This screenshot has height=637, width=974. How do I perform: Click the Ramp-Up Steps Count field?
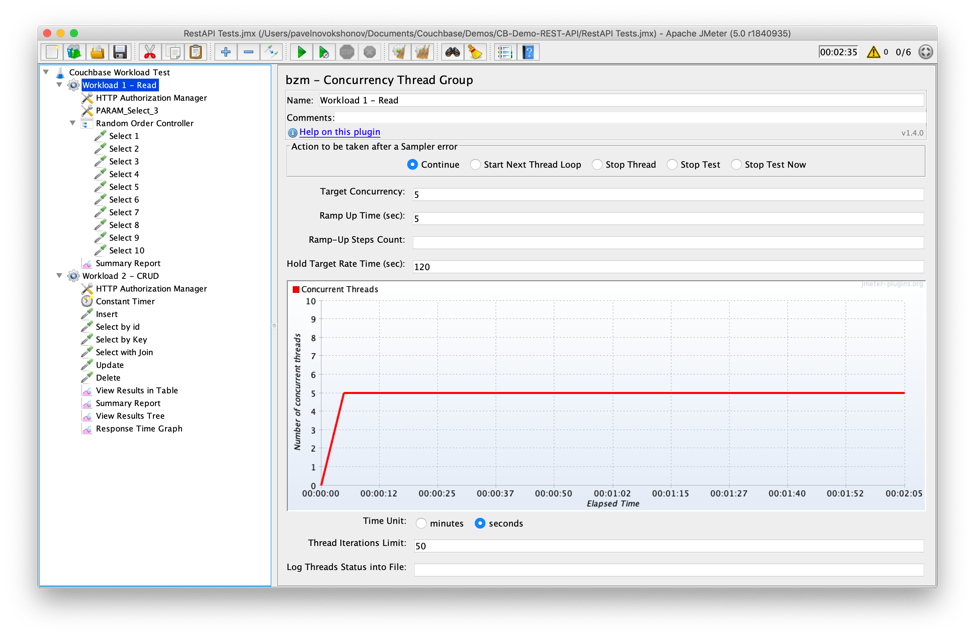pyautogui.click(x=668, y=242)
